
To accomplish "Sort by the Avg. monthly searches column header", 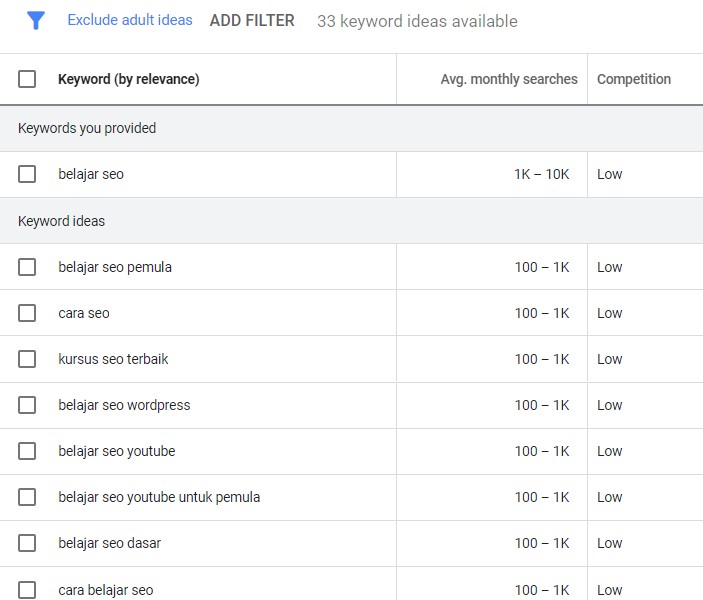I will tap(509, 79).
